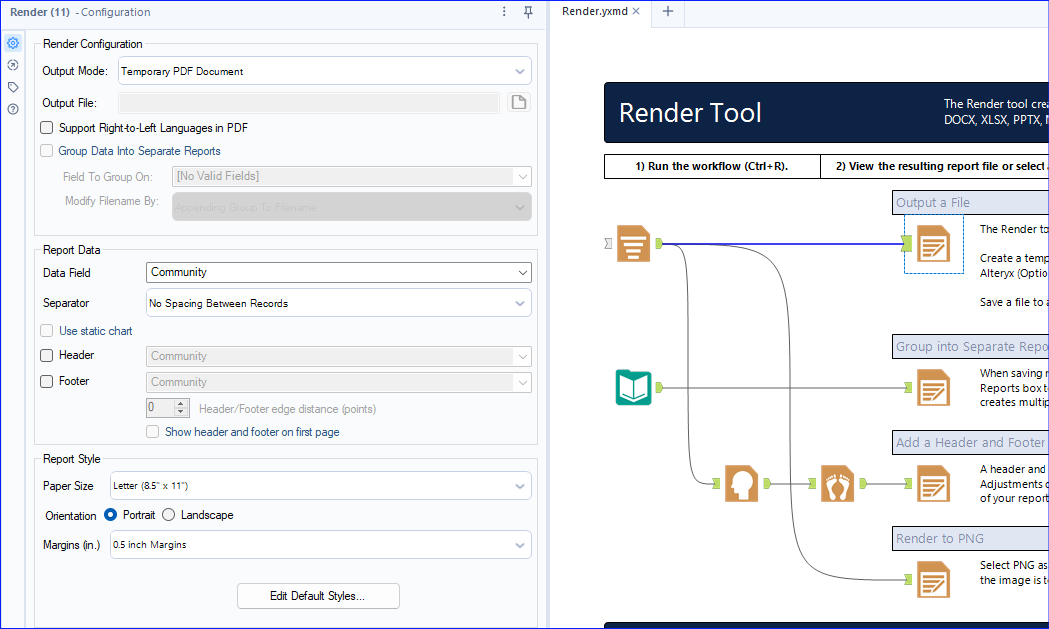Screen dimensions: 1049x629
Task: Open the Configuration gear icon in the sidebar
Action: coord(12,42)
